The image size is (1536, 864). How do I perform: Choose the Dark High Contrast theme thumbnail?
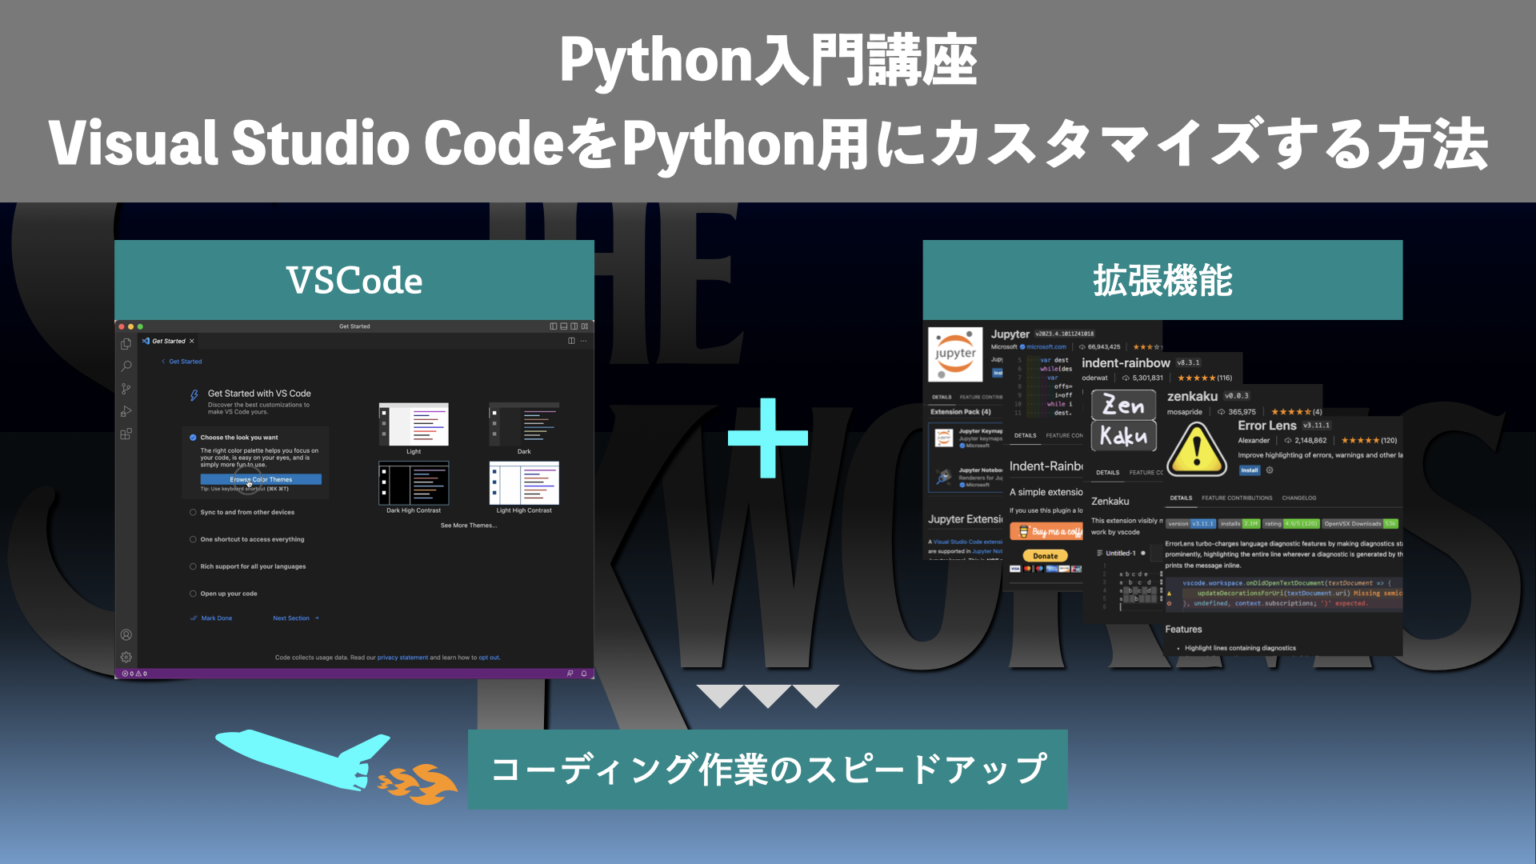pos(413,484)
